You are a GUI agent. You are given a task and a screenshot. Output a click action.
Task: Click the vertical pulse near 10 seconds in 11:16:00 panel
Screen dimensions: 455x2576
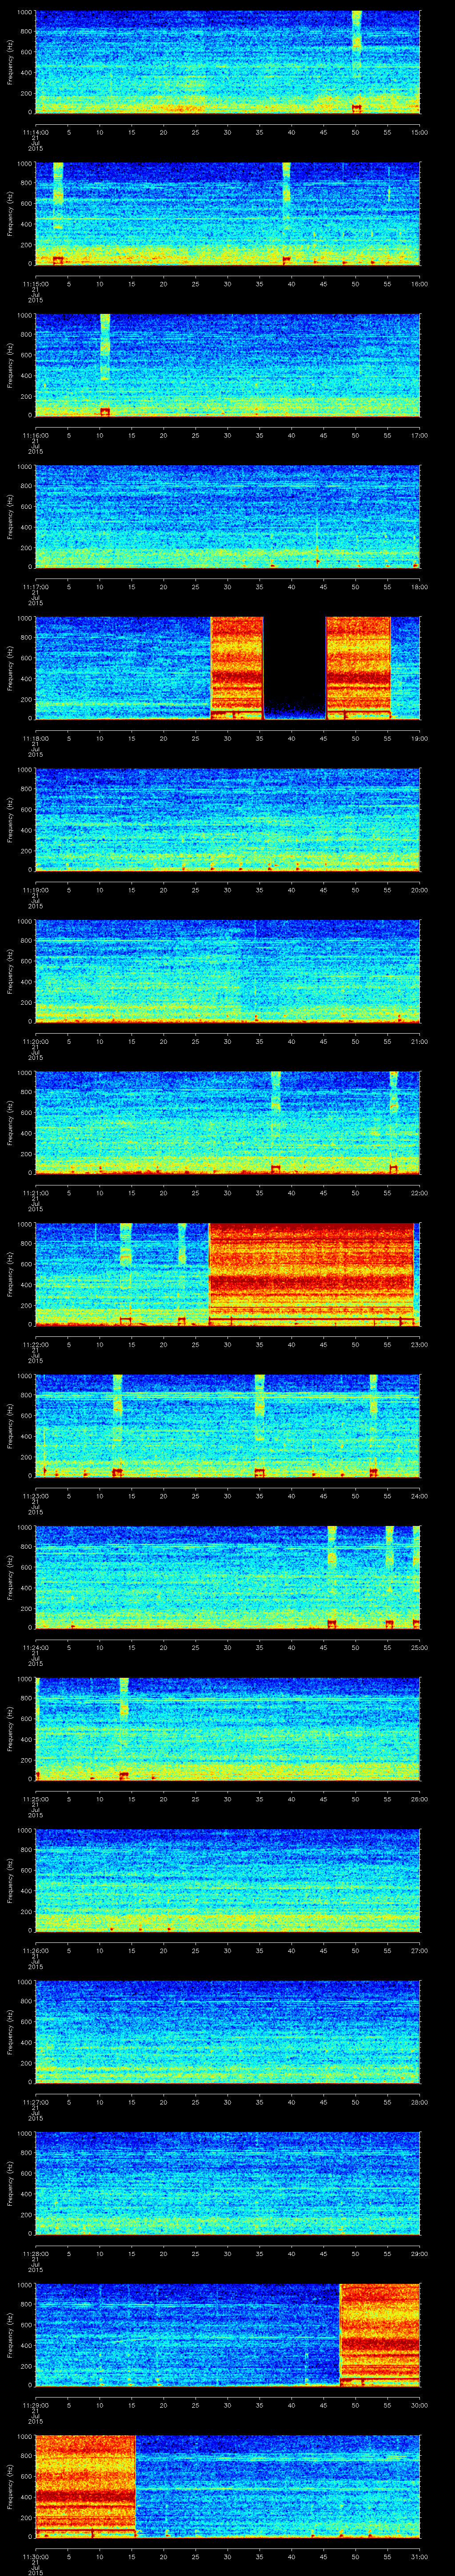click(105, 364)
